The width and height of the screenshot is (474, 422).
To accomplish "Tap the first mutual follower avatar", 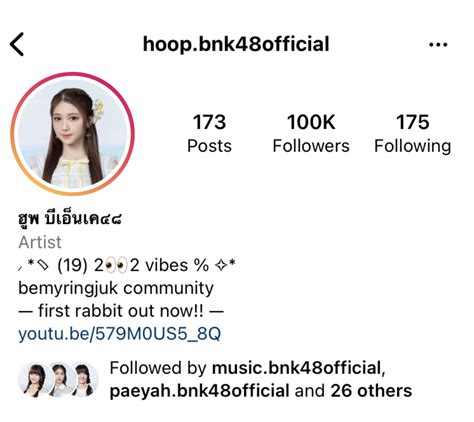I will coord(33,380).
